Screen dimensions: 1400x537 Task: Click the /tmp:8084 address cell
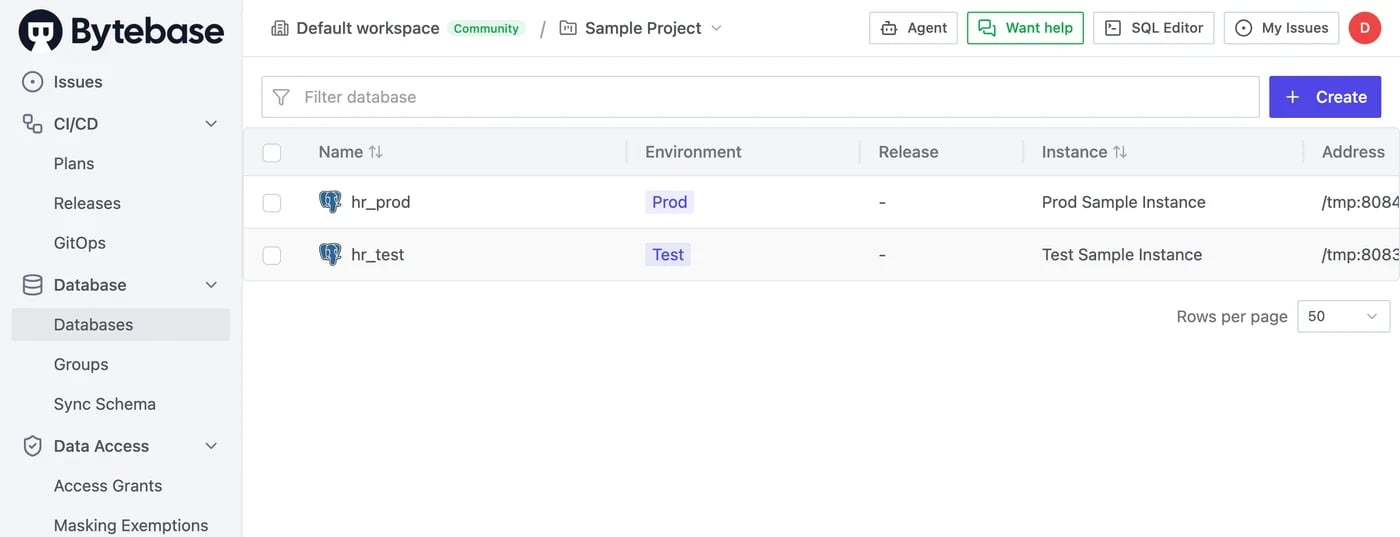[1360, 202]
